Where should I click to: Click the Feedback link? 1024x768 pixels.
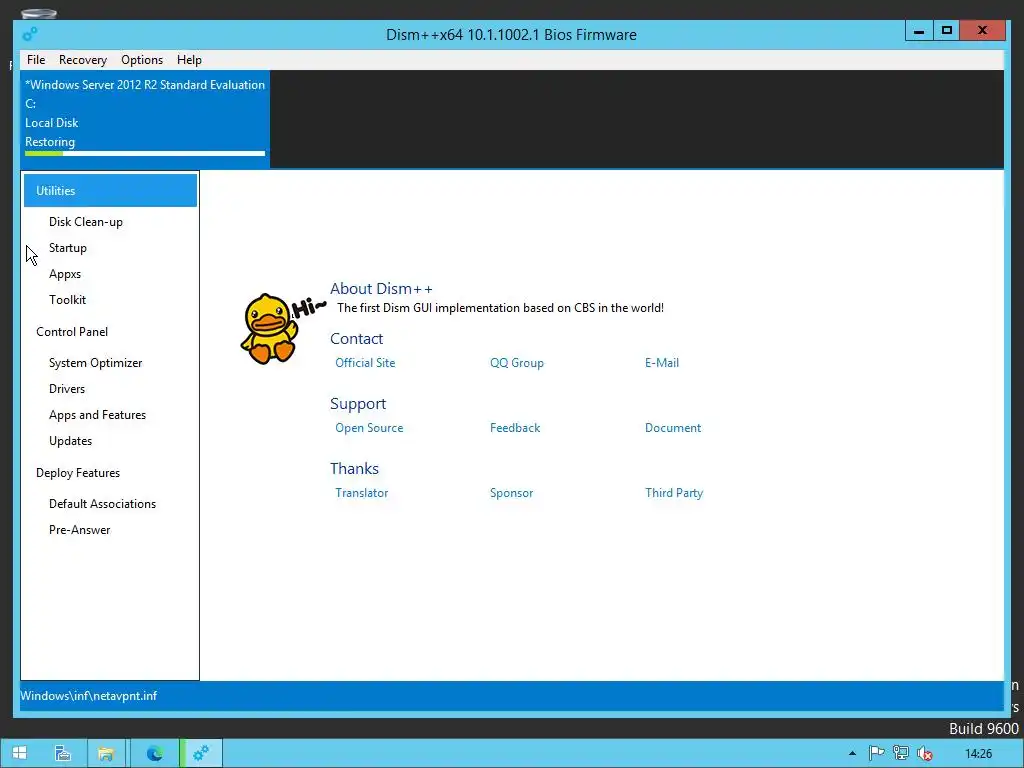(x=515, y=428)
